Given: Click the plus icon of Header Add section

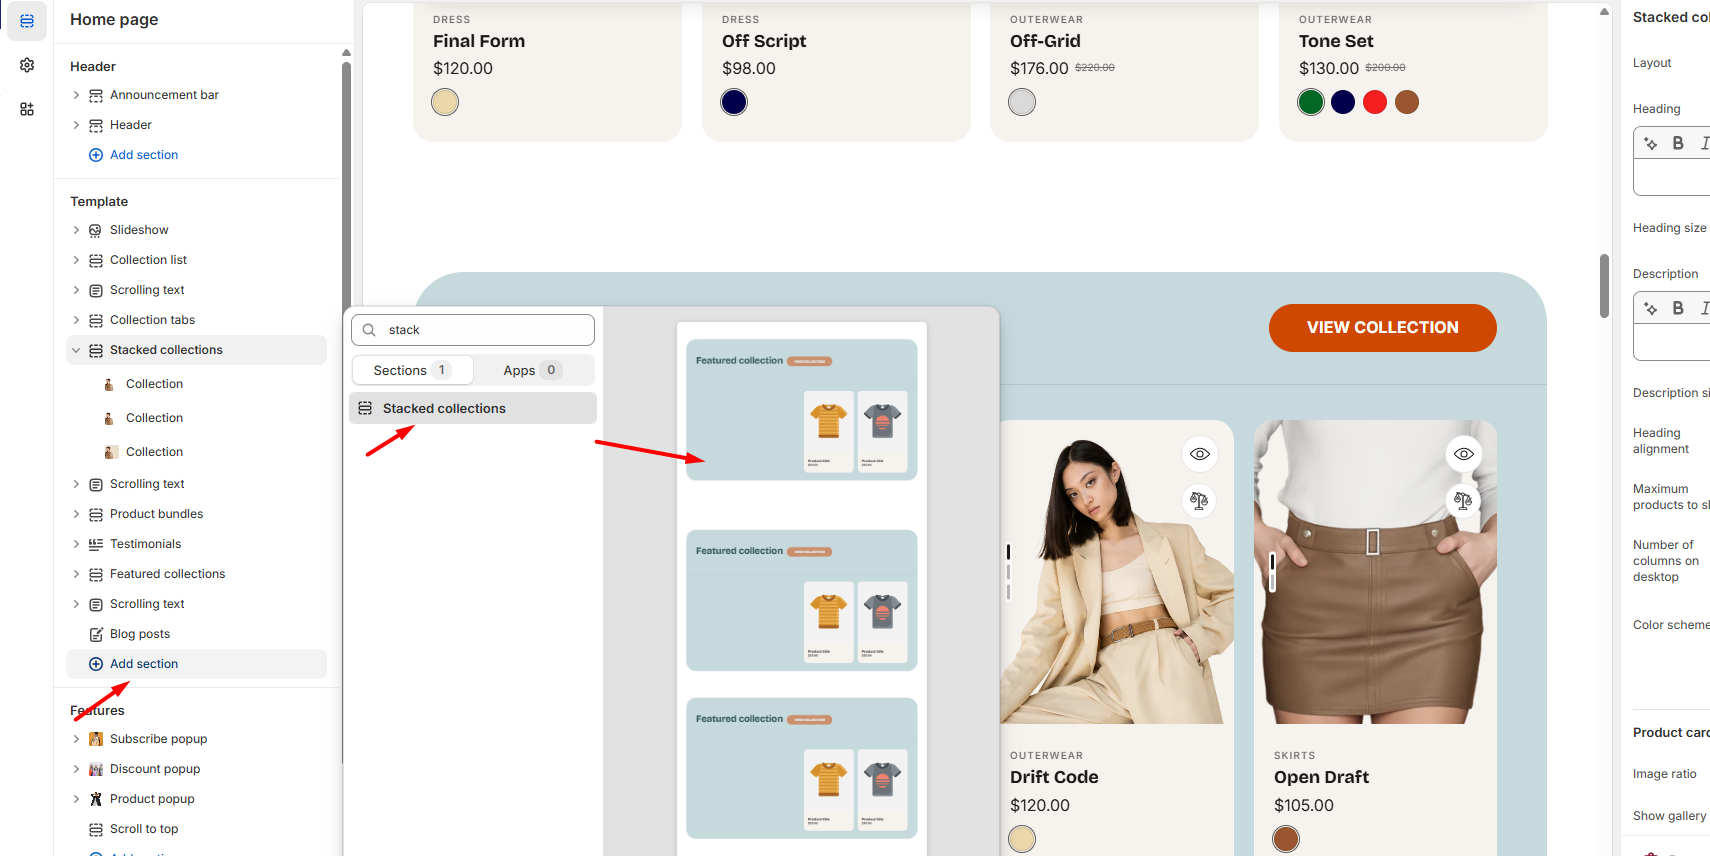Looking at the screenshot, I should (96, 155).
